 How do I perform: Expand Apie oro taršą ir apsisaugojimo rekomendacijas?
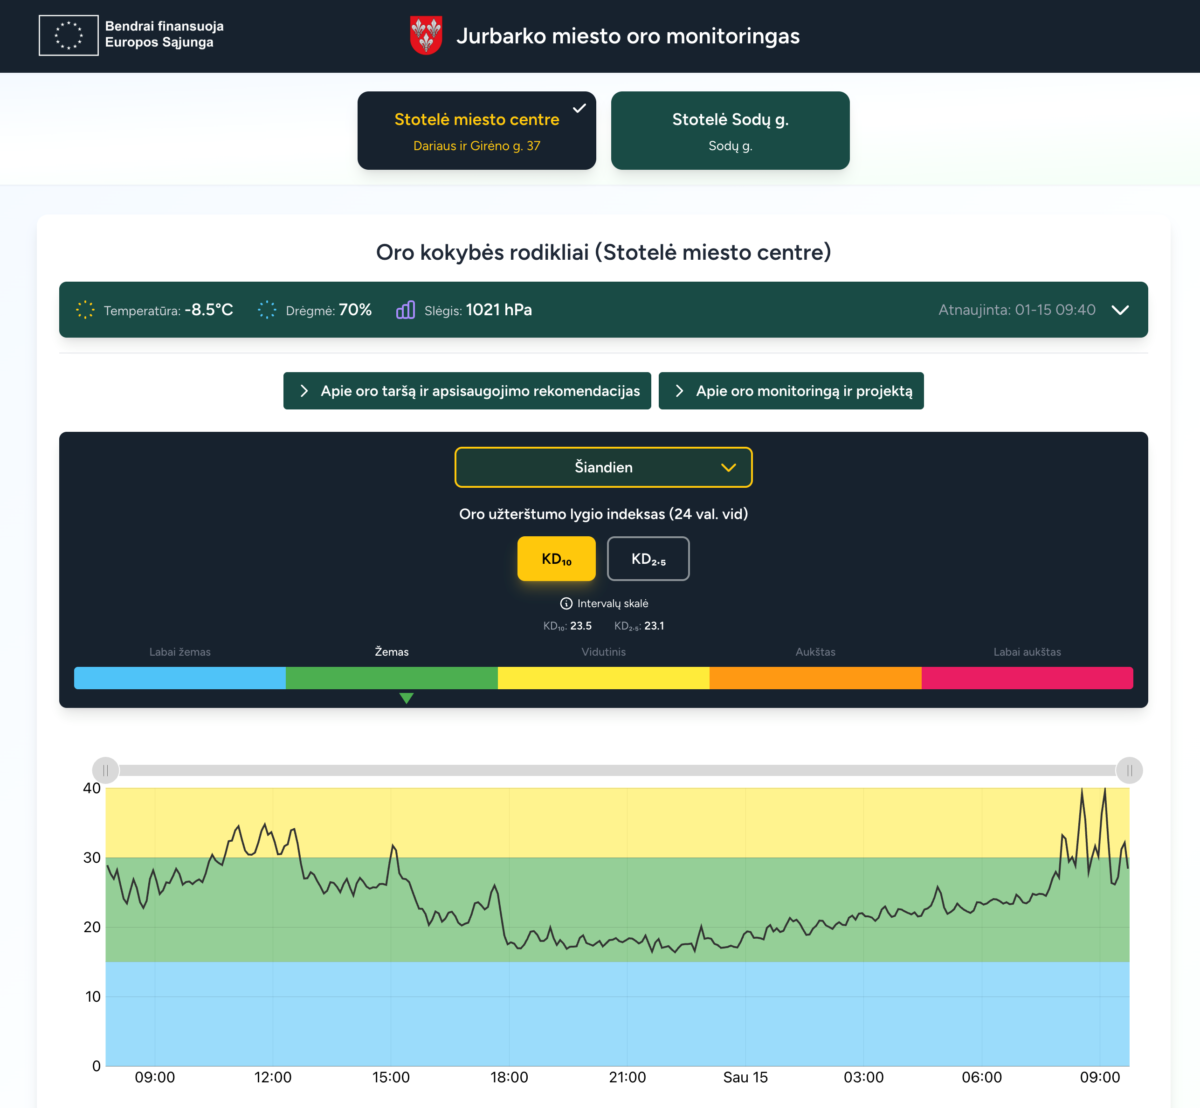pos(467,391)
